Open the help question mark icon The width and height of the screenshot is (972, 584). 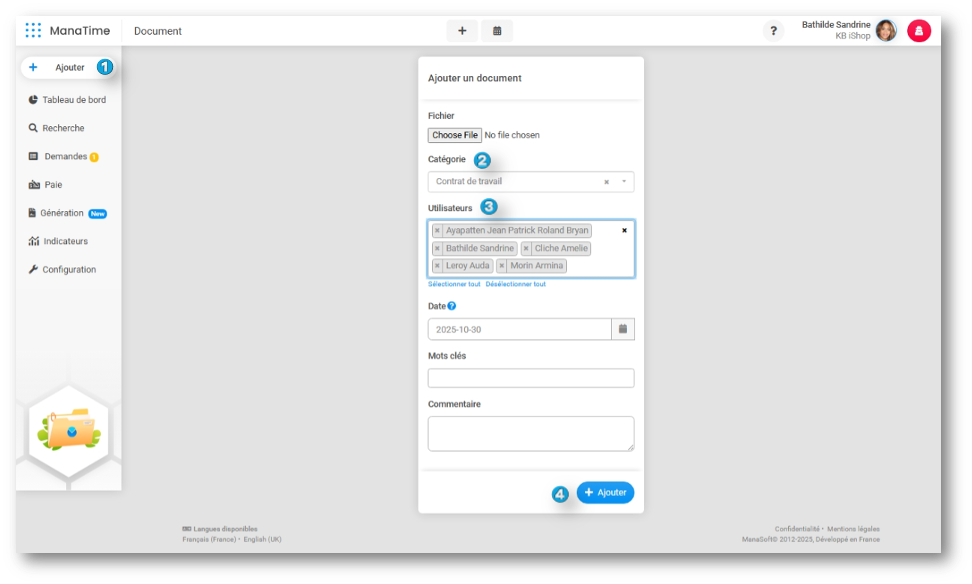[773, 31]
